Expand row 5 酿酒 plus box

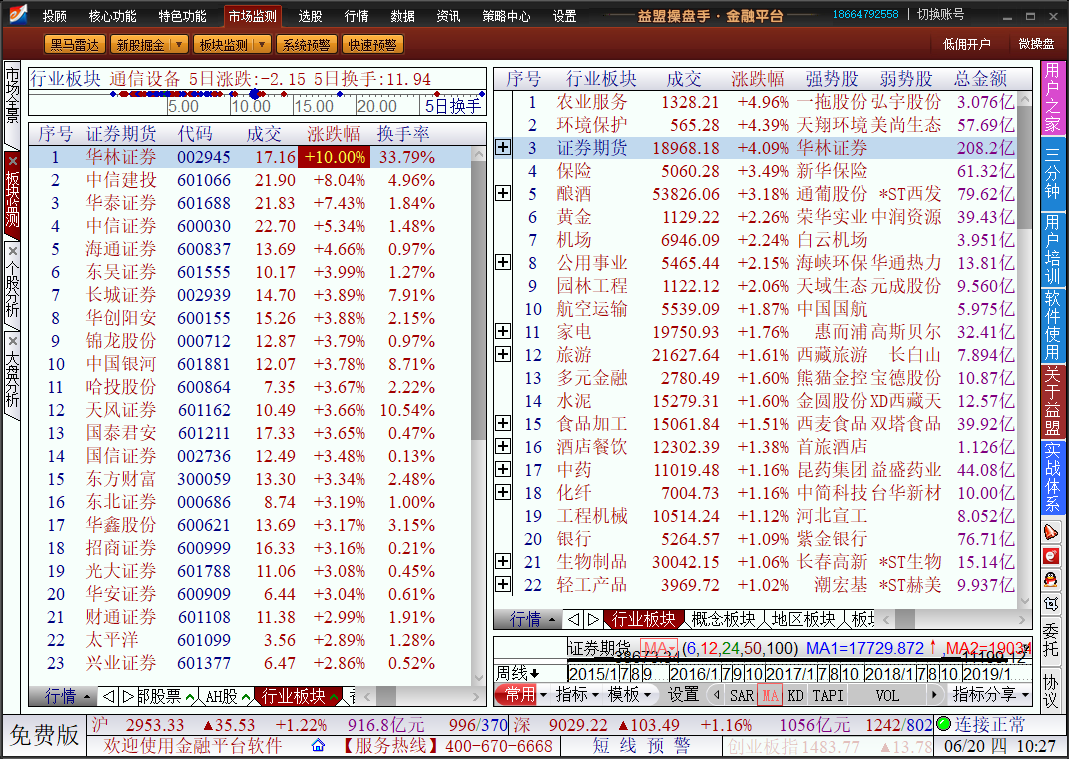coord(502,193)
